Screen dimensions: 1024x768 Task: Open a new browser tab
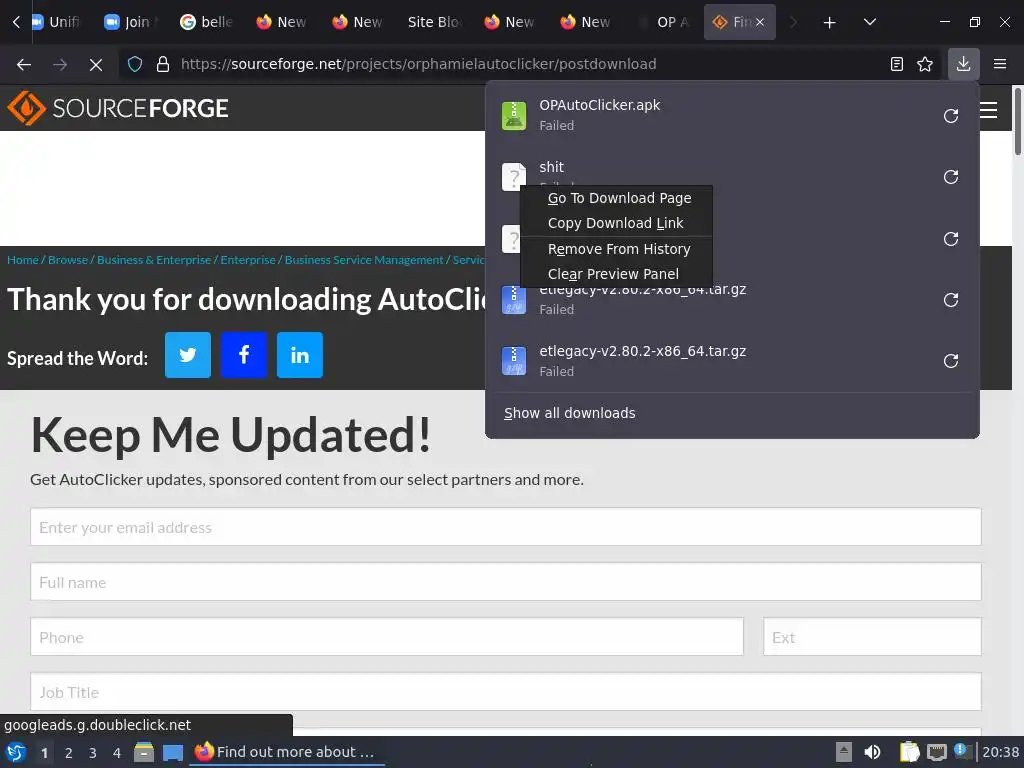pyautogui.click(x=829, y=23)
